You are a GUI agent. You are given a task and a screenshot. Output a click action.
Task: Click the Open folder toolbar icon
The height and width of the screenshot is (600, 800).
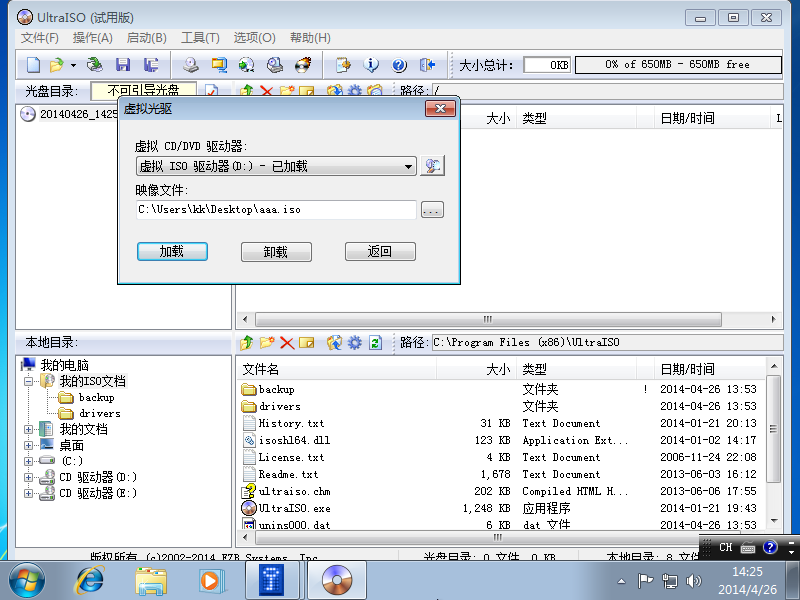(57, 65)
